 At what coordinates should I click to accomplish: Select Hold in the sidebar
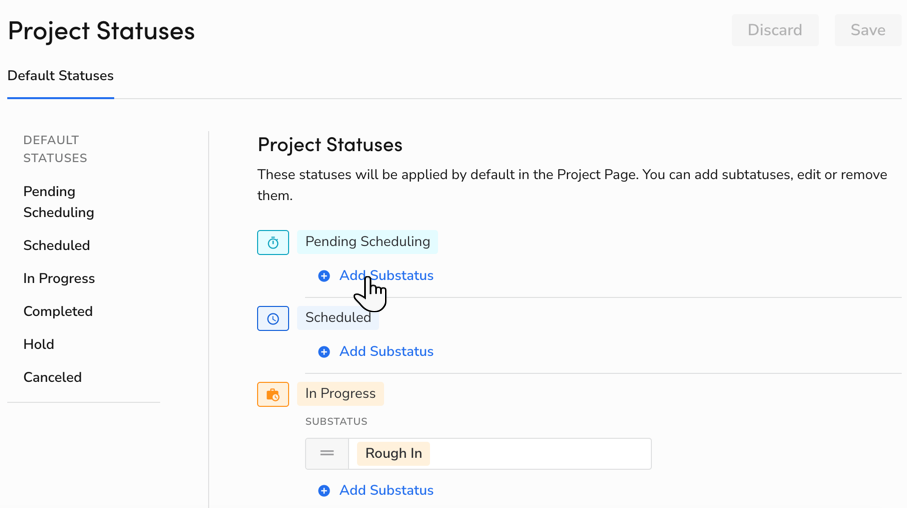(x=39, y=344)
